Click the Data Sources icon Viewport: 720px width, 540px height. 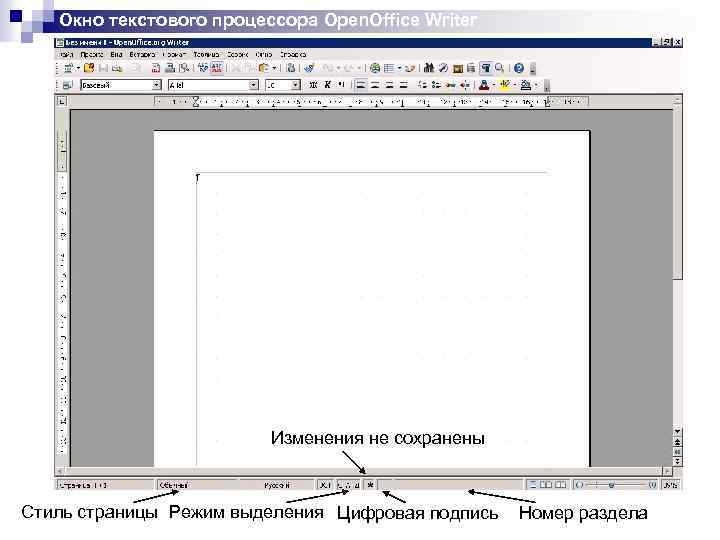tap(471, 69)
